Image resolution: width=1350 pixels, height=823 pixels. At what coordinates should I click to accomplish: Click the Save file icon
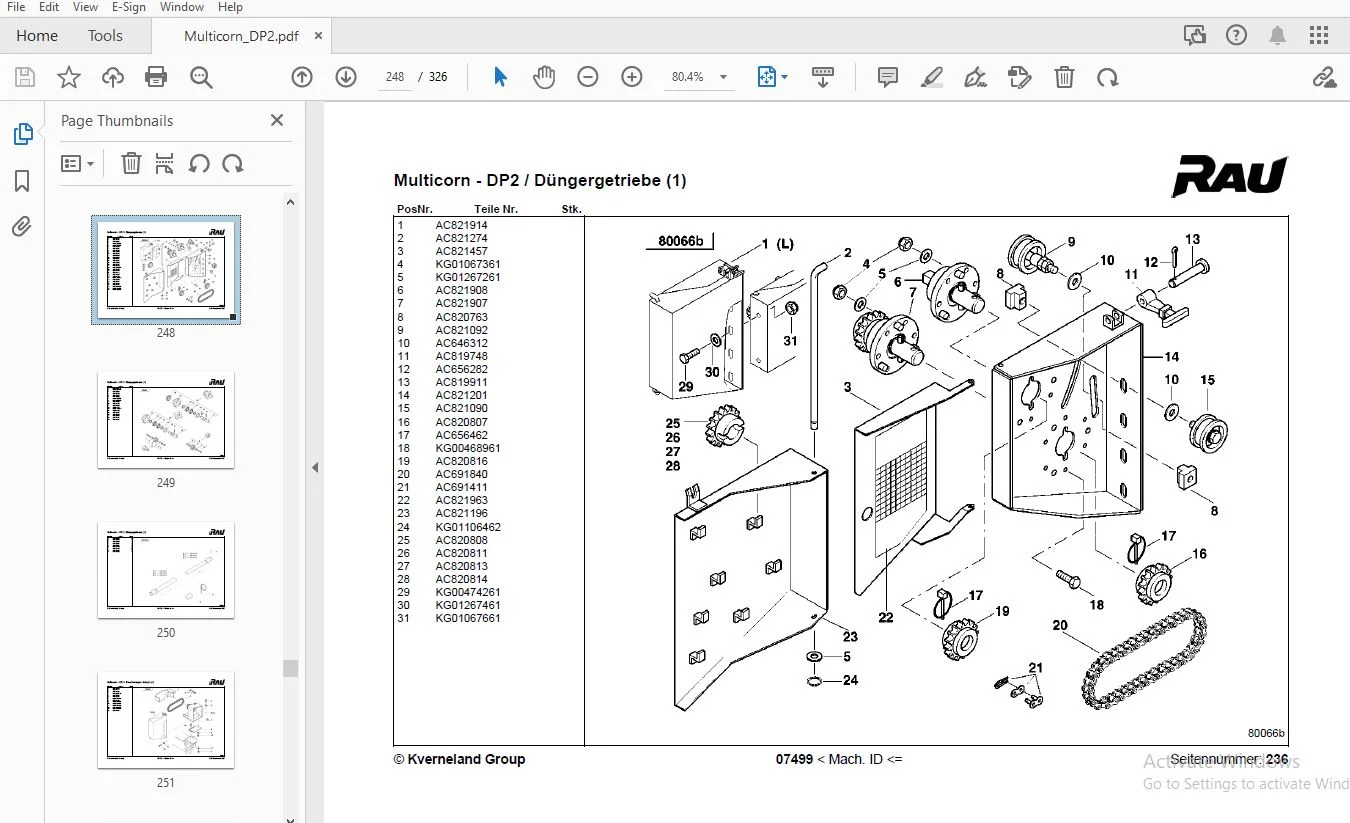point(25,77)
